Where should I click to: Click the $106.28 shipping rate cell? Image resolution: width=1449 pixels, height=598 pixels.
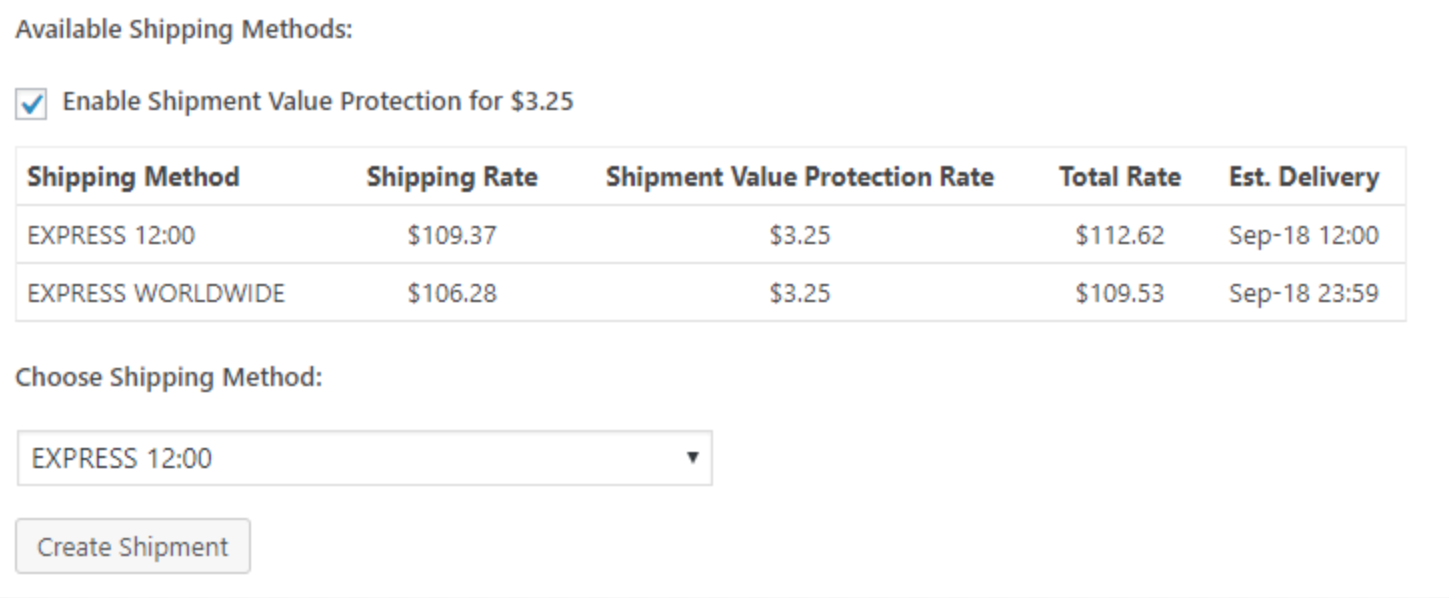pyautogui.click(x=452, y=294)
